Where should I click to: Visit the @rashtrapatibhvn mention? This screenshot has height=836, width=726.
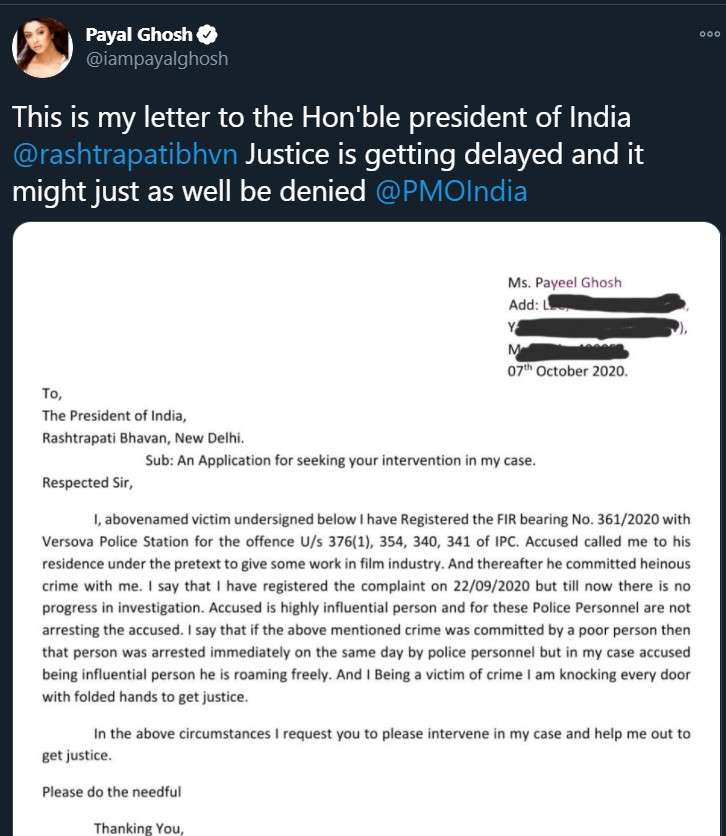125,155
